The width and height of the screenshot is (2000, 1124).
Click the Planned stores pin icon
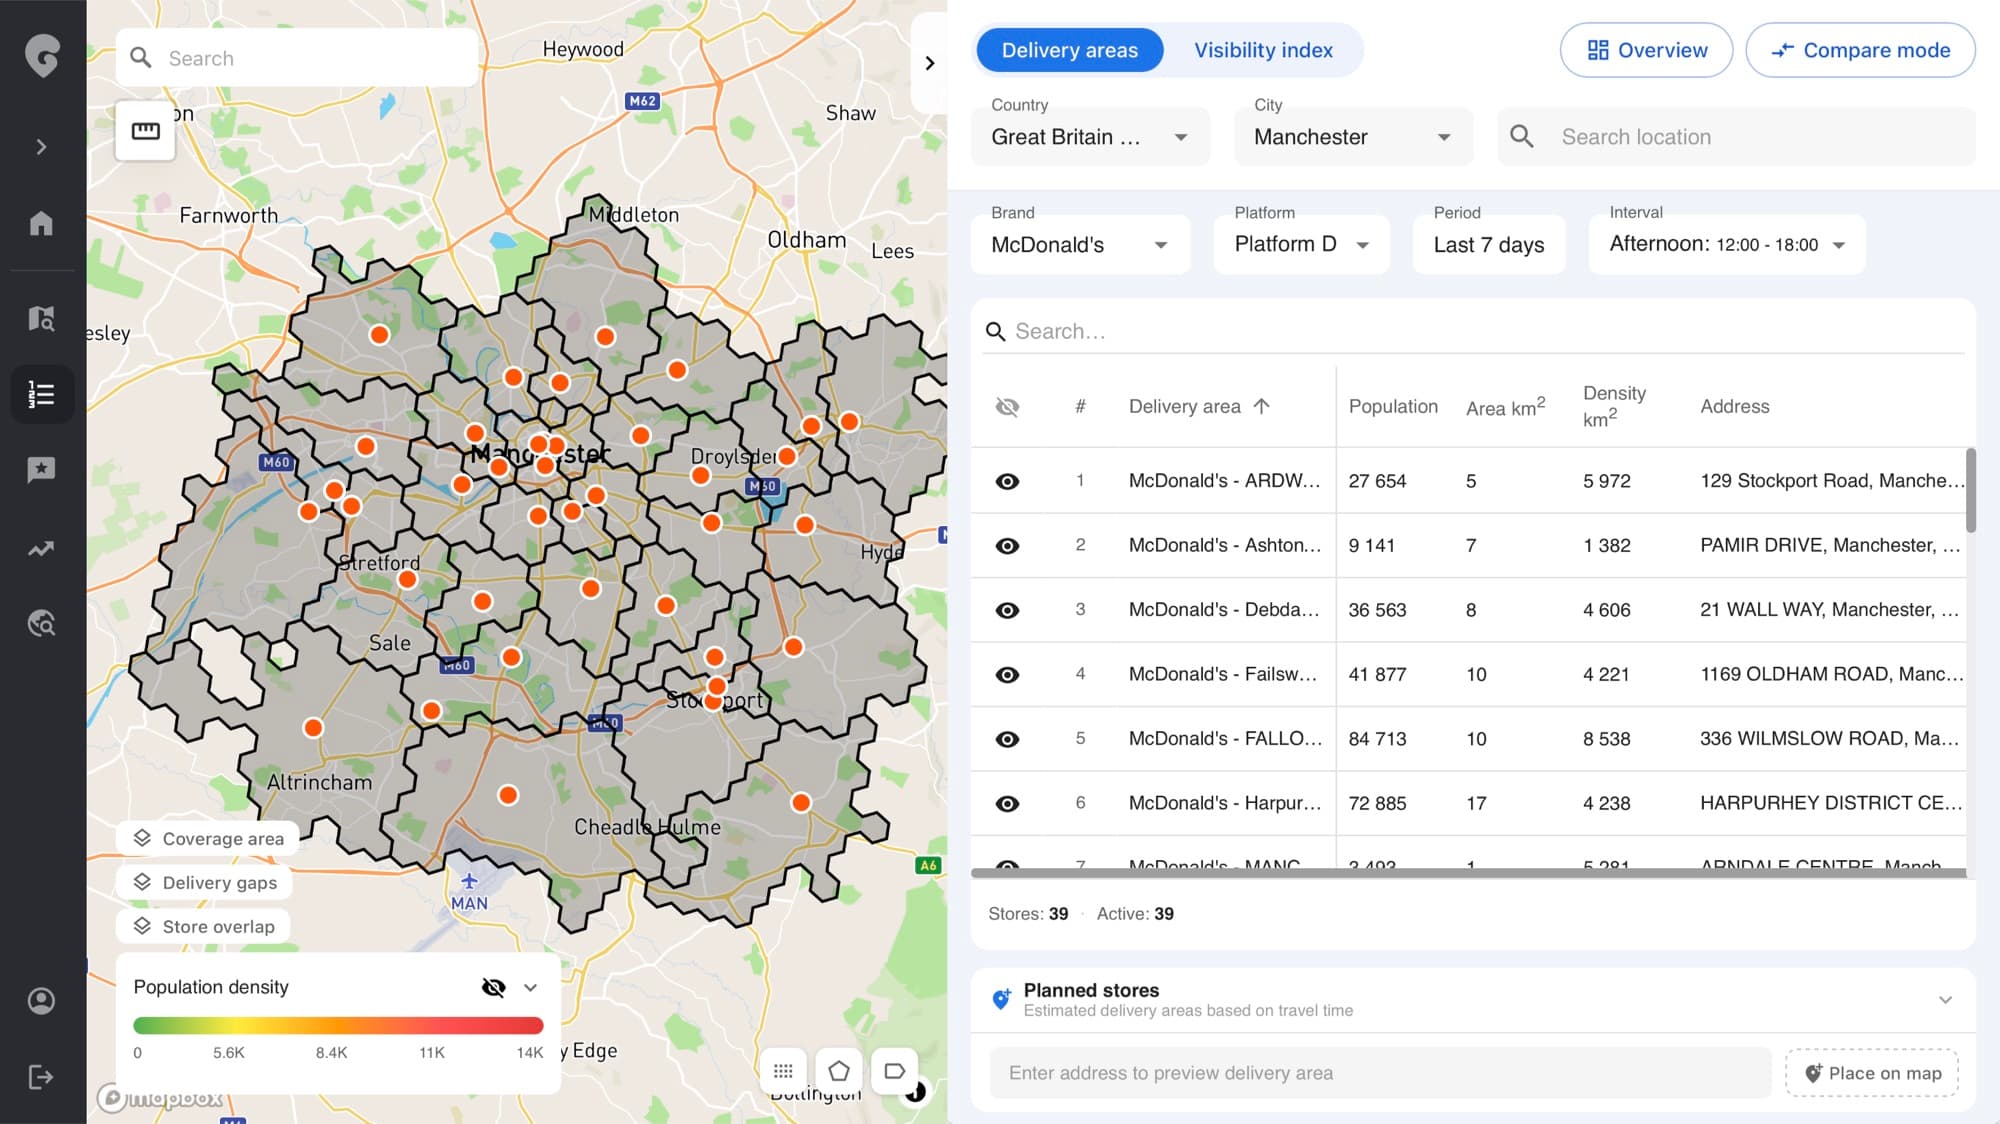(1000, 999)
